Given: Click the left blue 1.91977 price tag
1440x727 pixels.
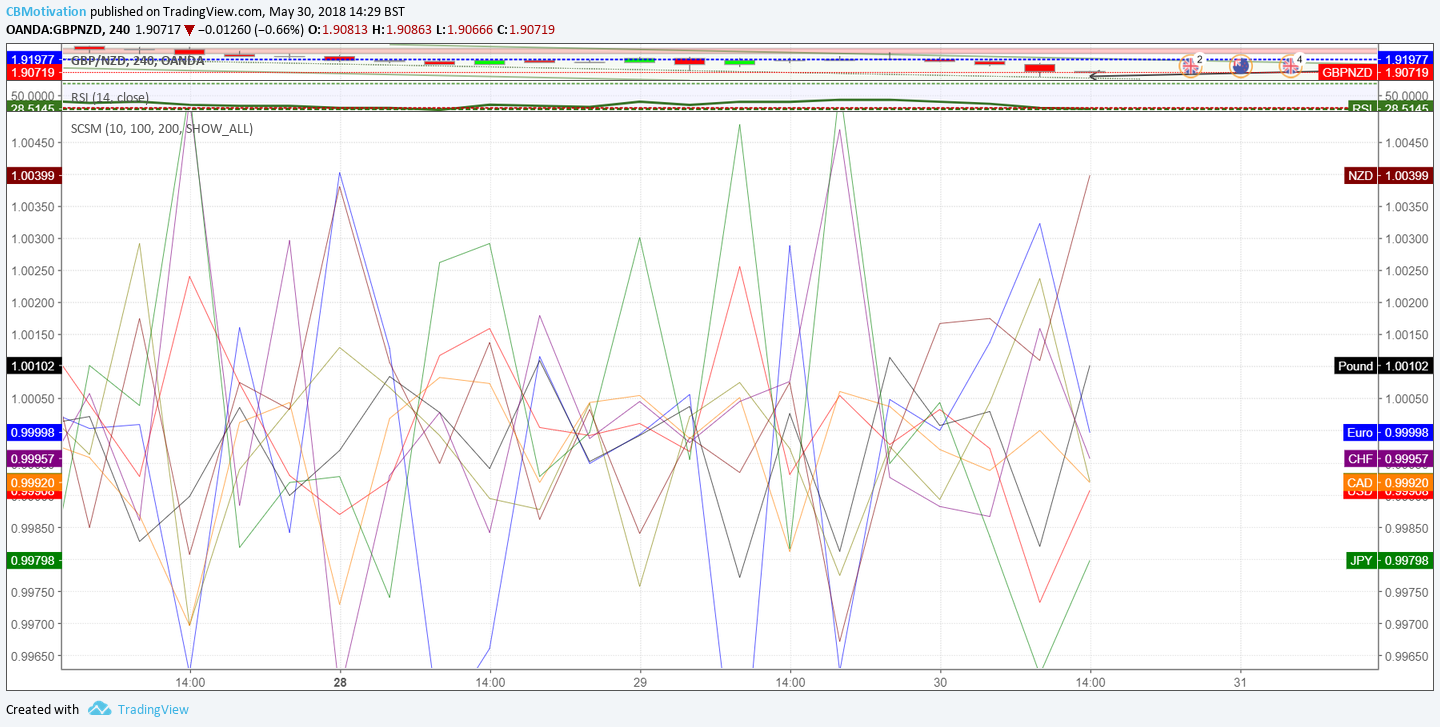Looking at the screenshot, I should tap(34, 59).
